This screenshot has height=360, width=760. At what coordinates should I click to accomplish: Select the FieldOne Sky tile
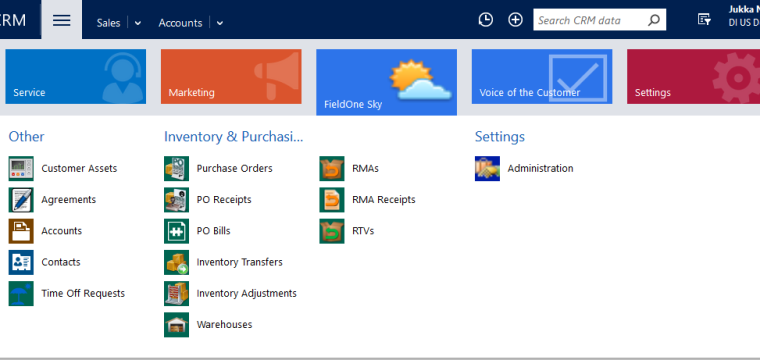(x=386, y=82)
